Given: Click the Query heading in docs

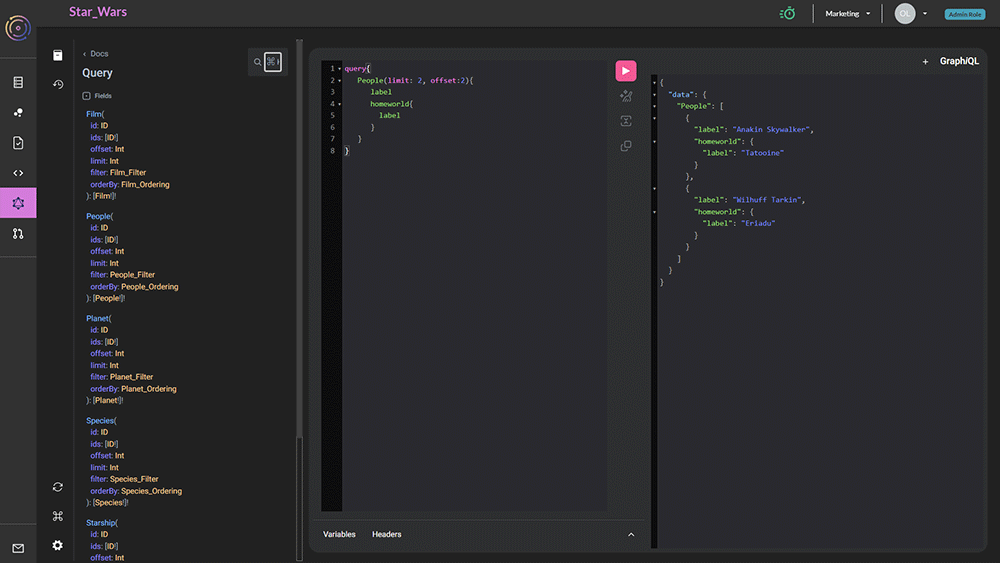Looking at the screenshot, I should point(97,73).
